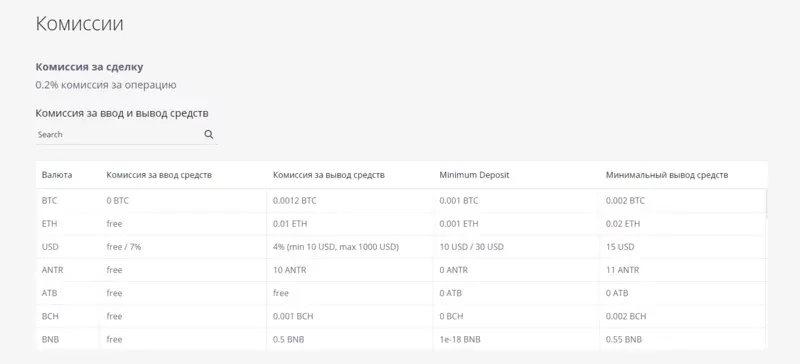
Task: Click the 0.001 BTC minimum deposit
Action: tap(459, 201)
